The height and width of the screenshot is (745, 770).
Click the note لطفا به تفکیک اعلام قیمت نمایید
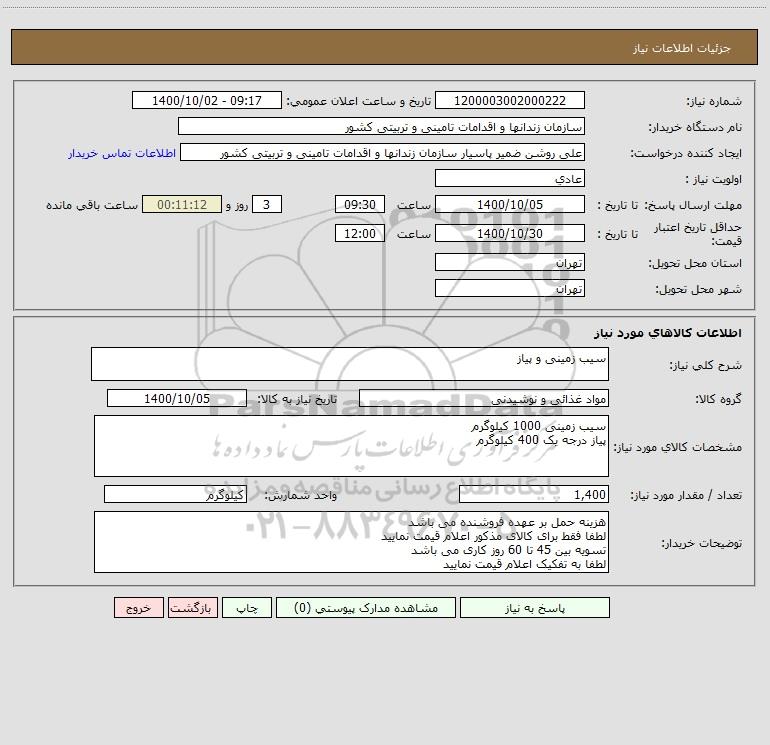tap(524, 564)
